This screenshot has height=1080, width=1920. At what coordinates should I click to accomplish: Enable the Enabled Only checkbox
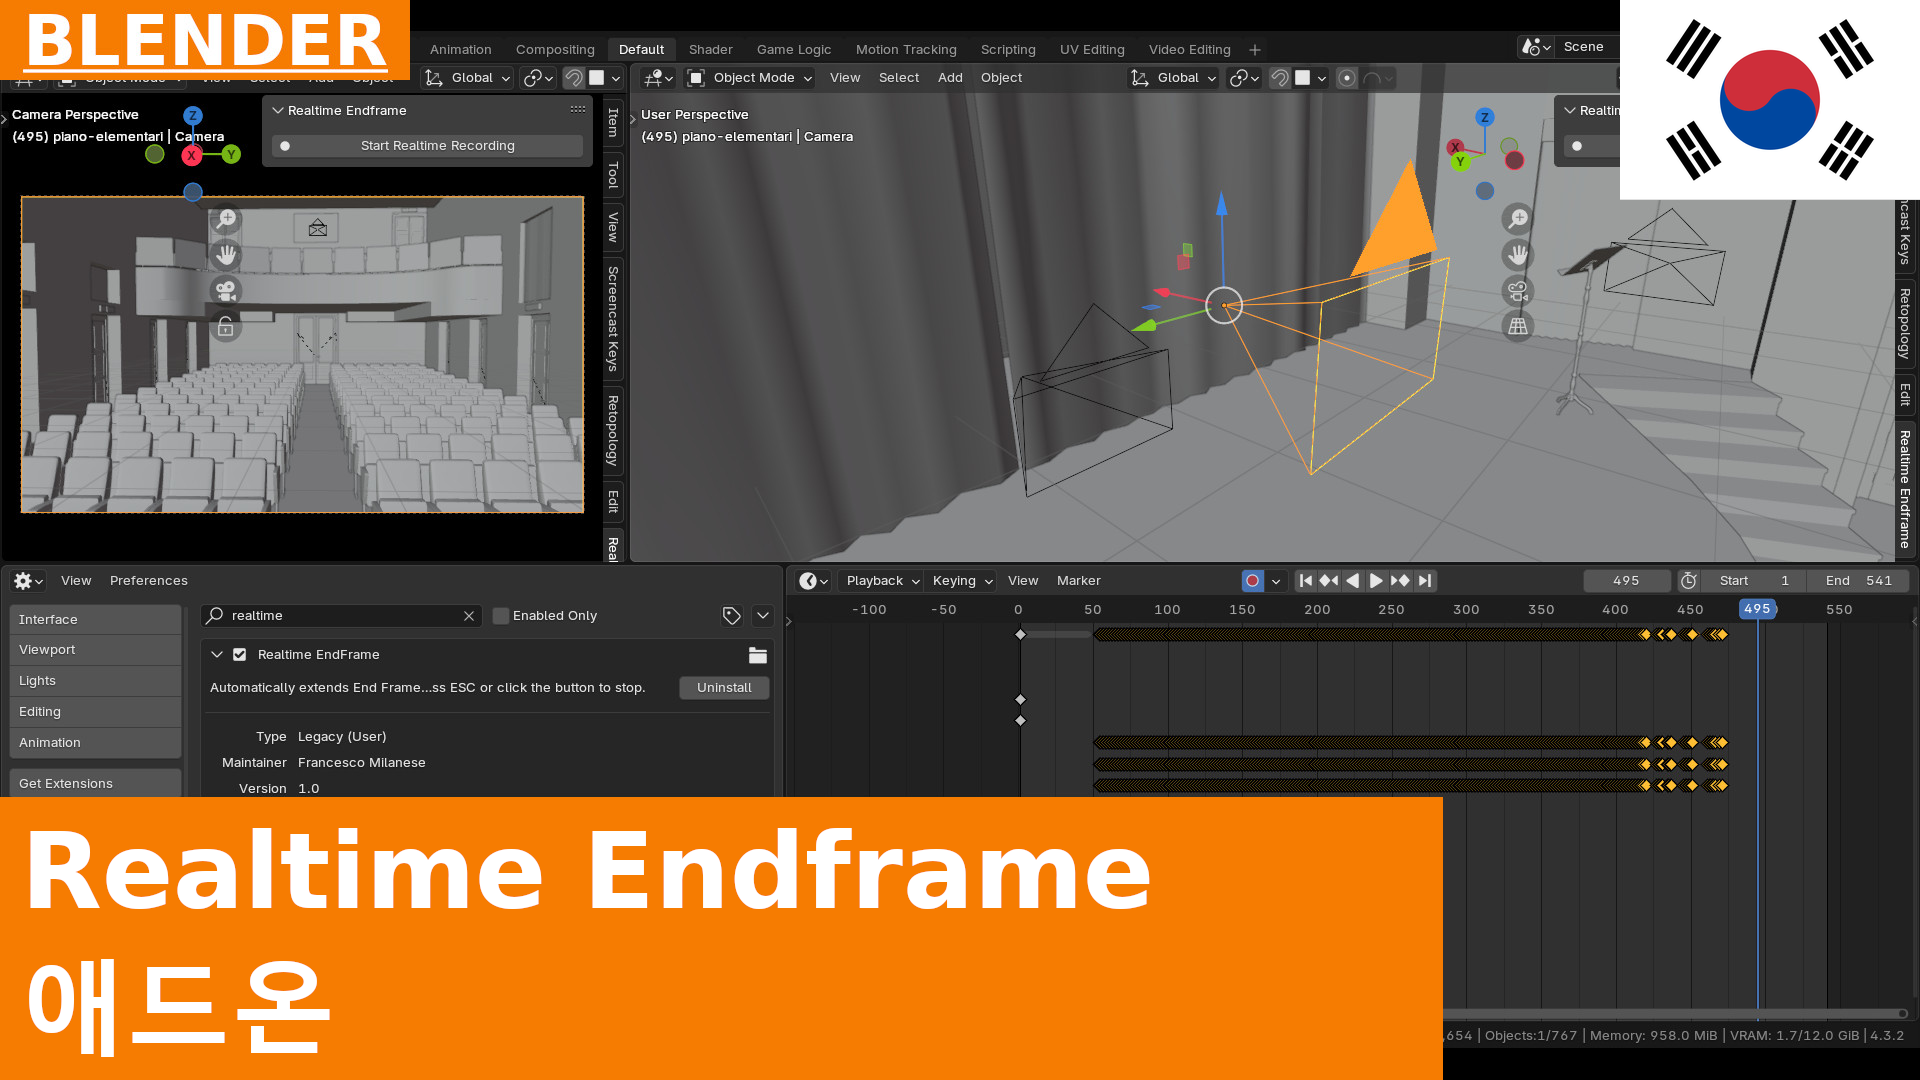point(501,616)
